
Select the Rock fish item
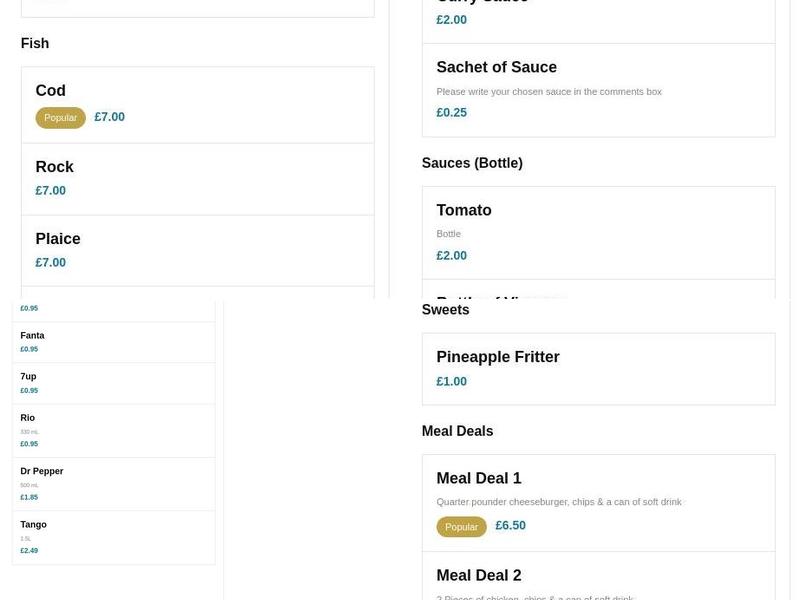tap(197, 178)
